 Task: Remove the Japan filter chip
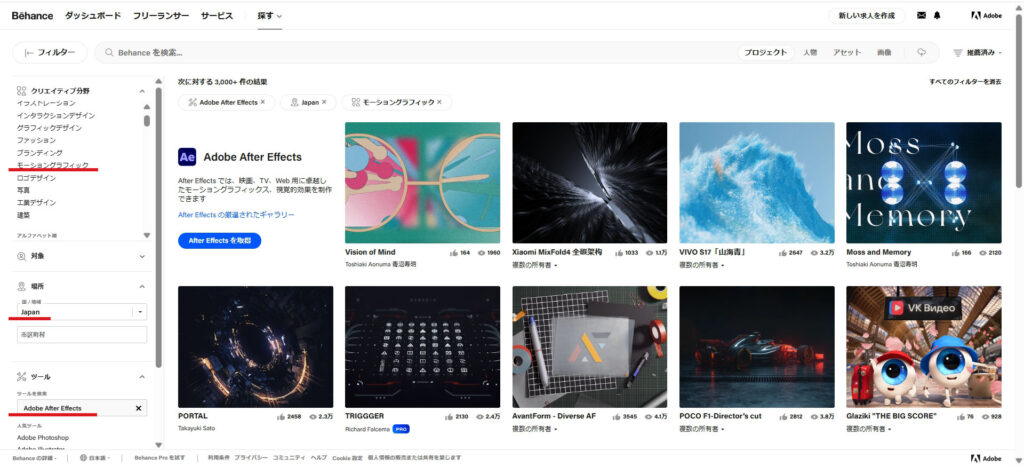point(324,102)
